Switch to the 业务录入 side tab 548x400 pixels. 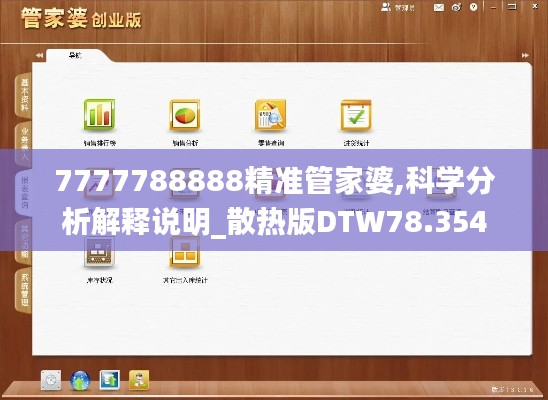(x=24, y=144)
